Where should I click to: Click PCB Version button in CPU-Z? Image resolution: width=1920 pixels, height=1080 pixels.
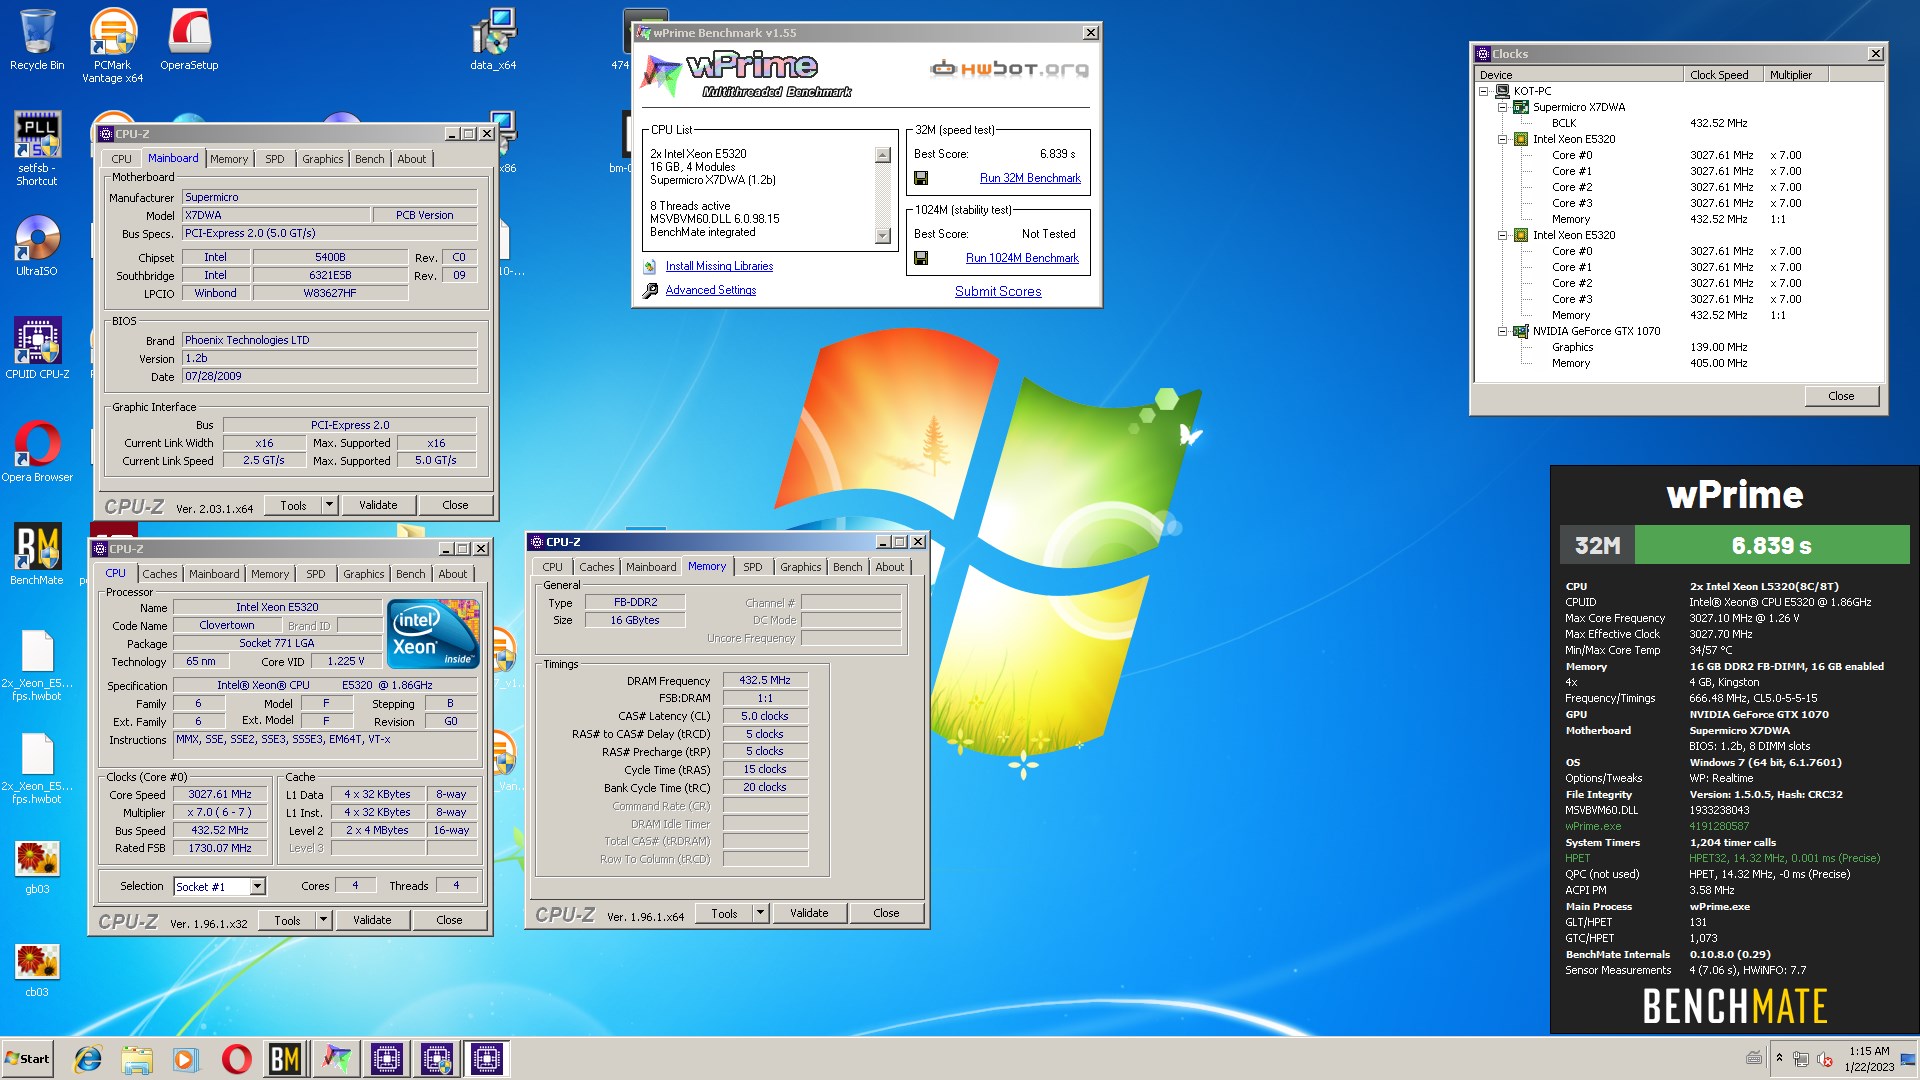(424, 215)
